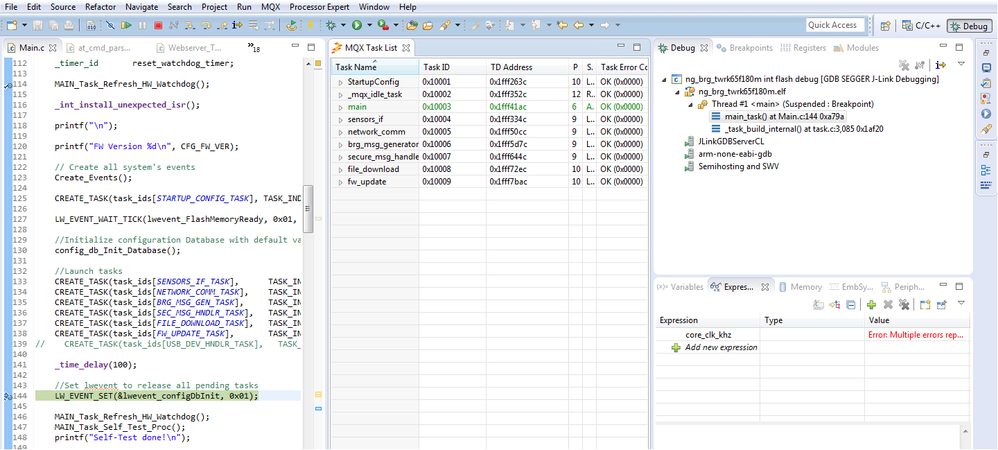Switch to the Registers tab
The width and height of the screenshot is (998, 450).
click(803, 48)
